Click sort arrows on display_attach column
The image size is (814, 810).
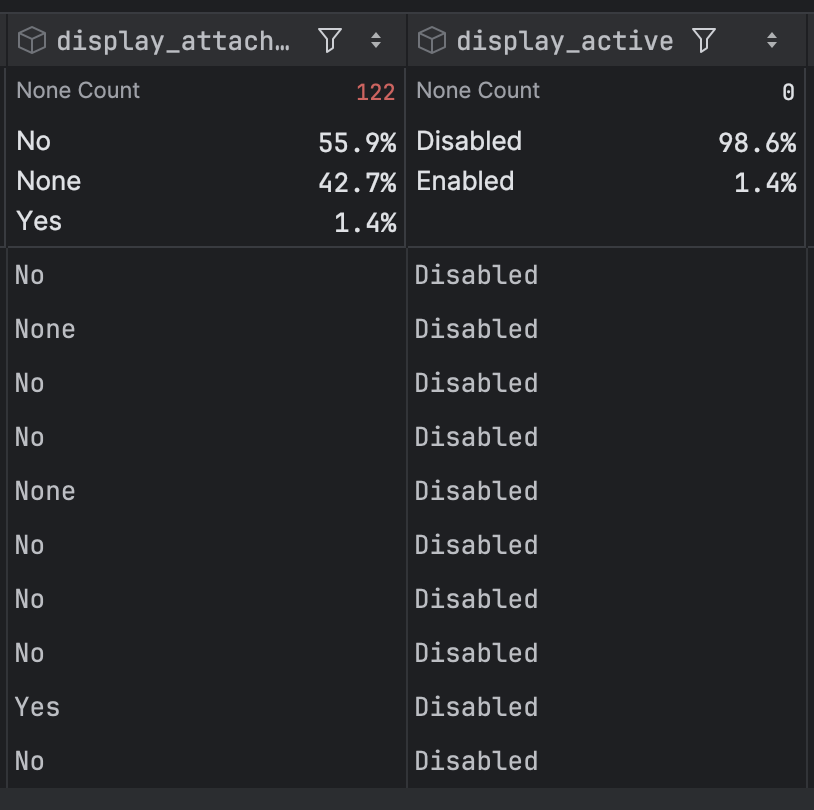click(376, 40)
